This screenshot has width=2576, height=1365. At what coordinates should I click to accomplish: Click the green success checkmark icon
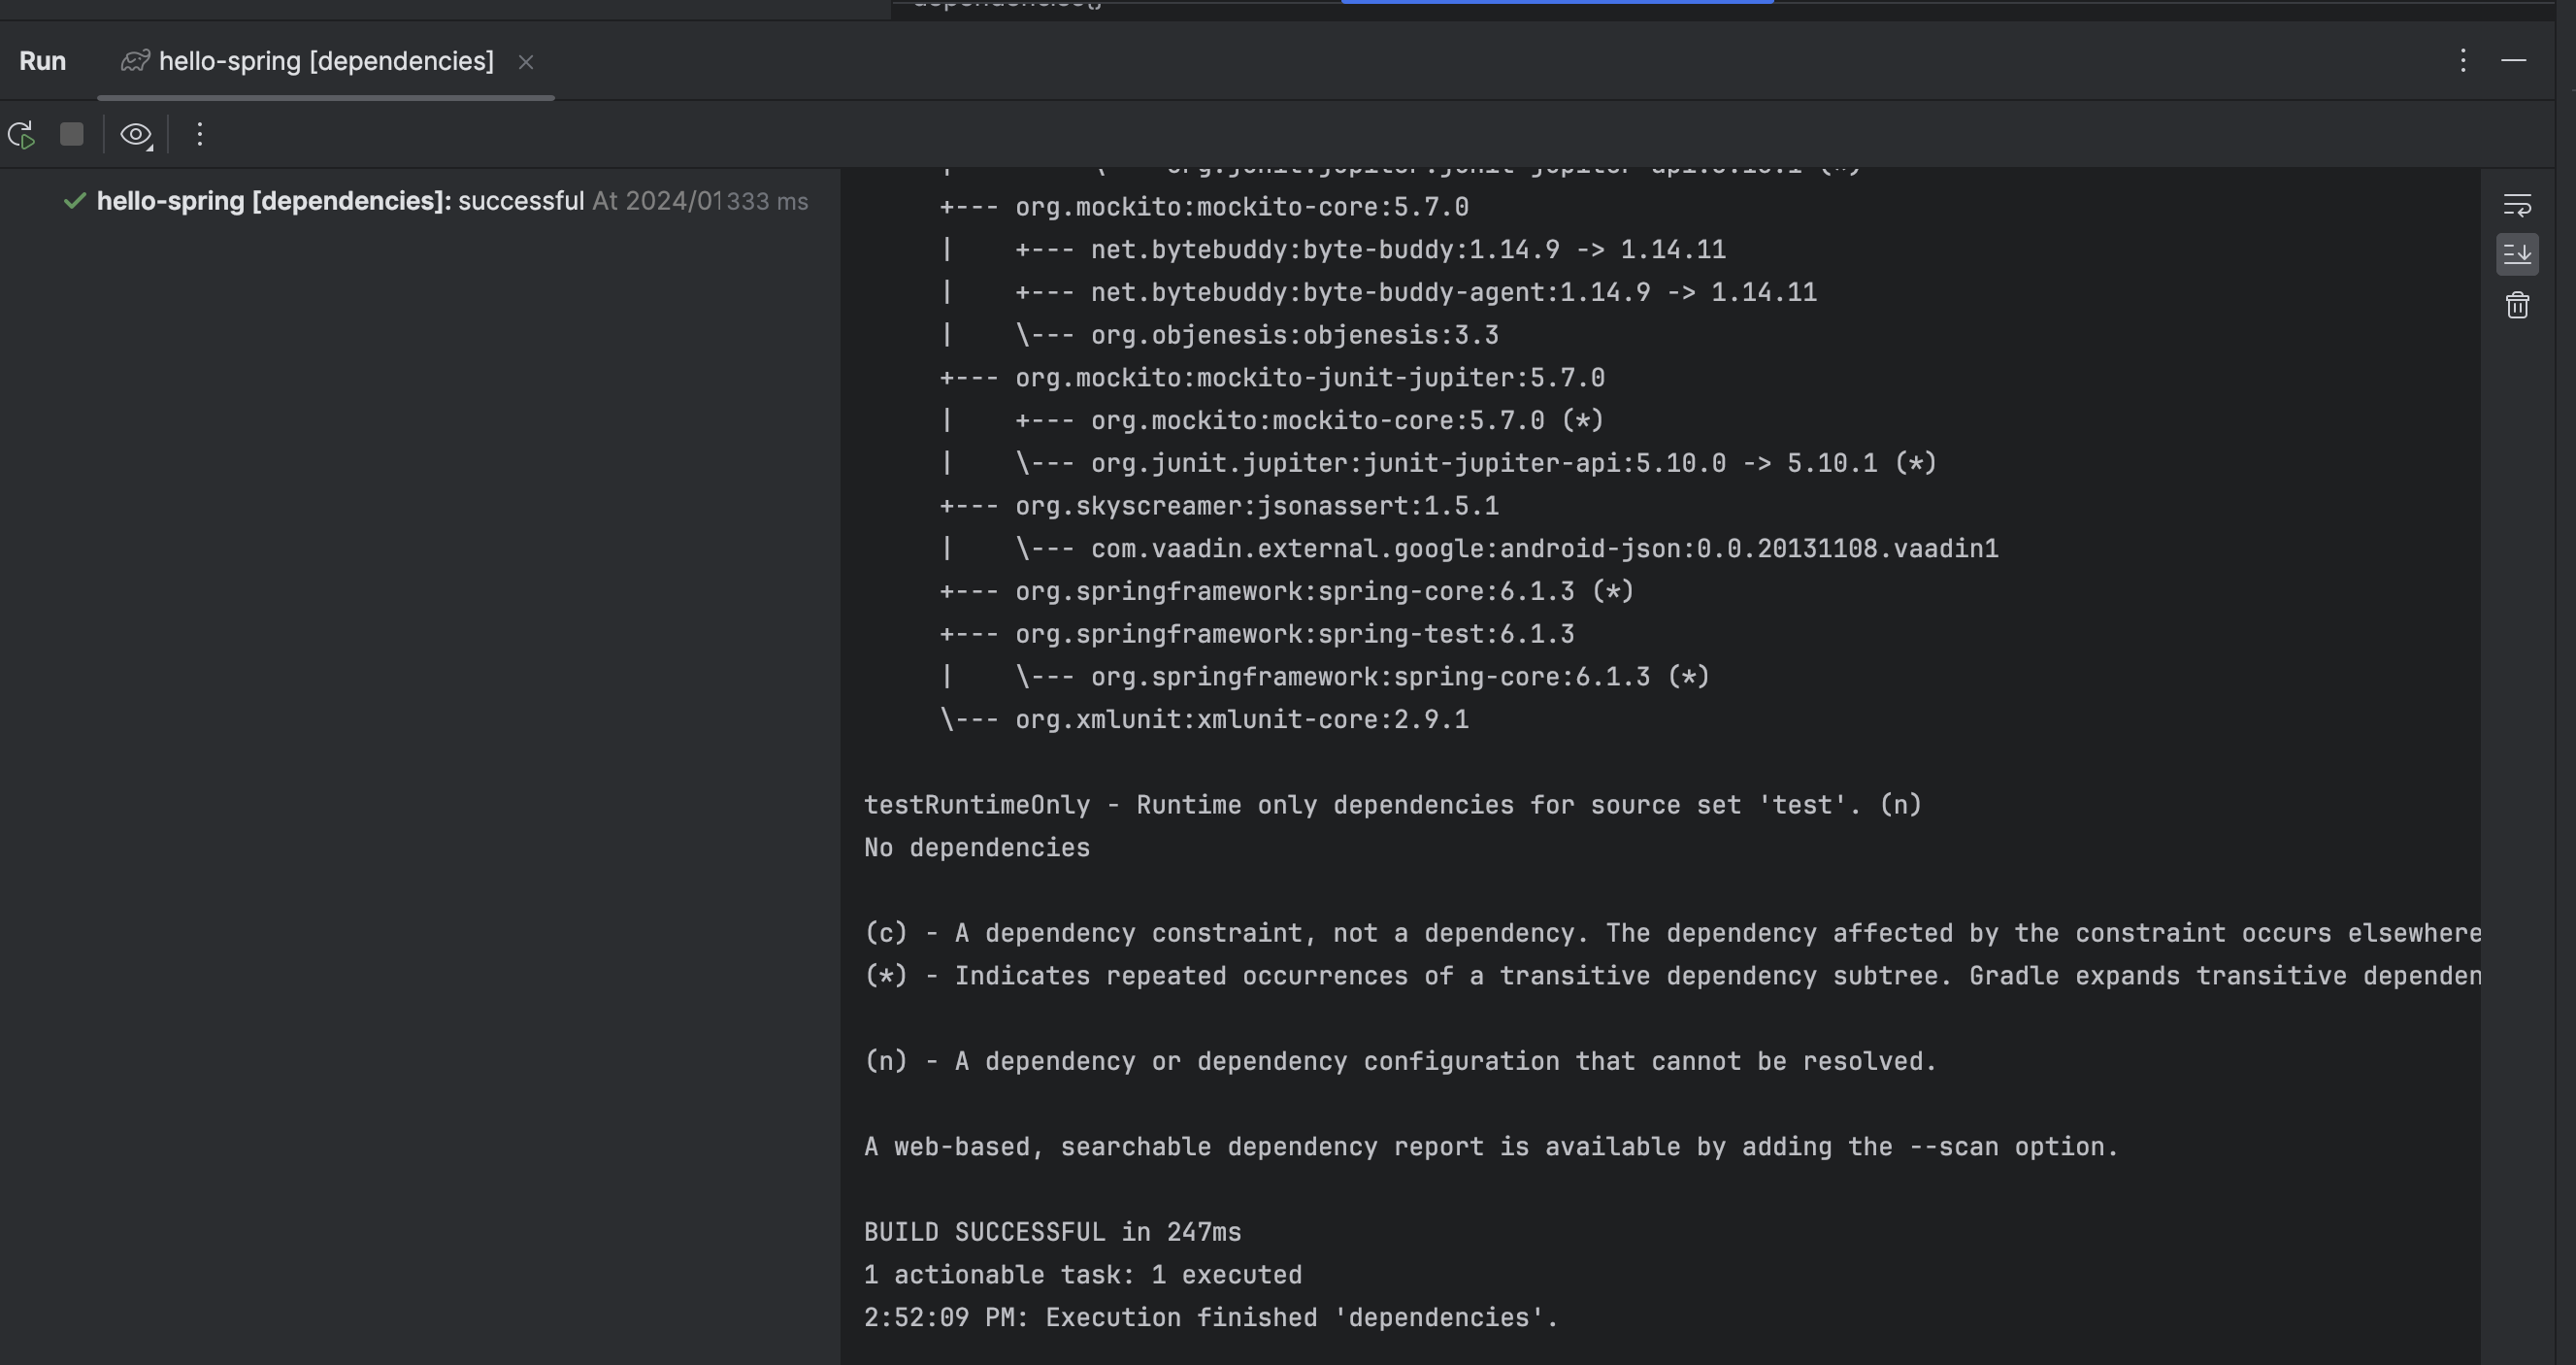click(75, 201)
